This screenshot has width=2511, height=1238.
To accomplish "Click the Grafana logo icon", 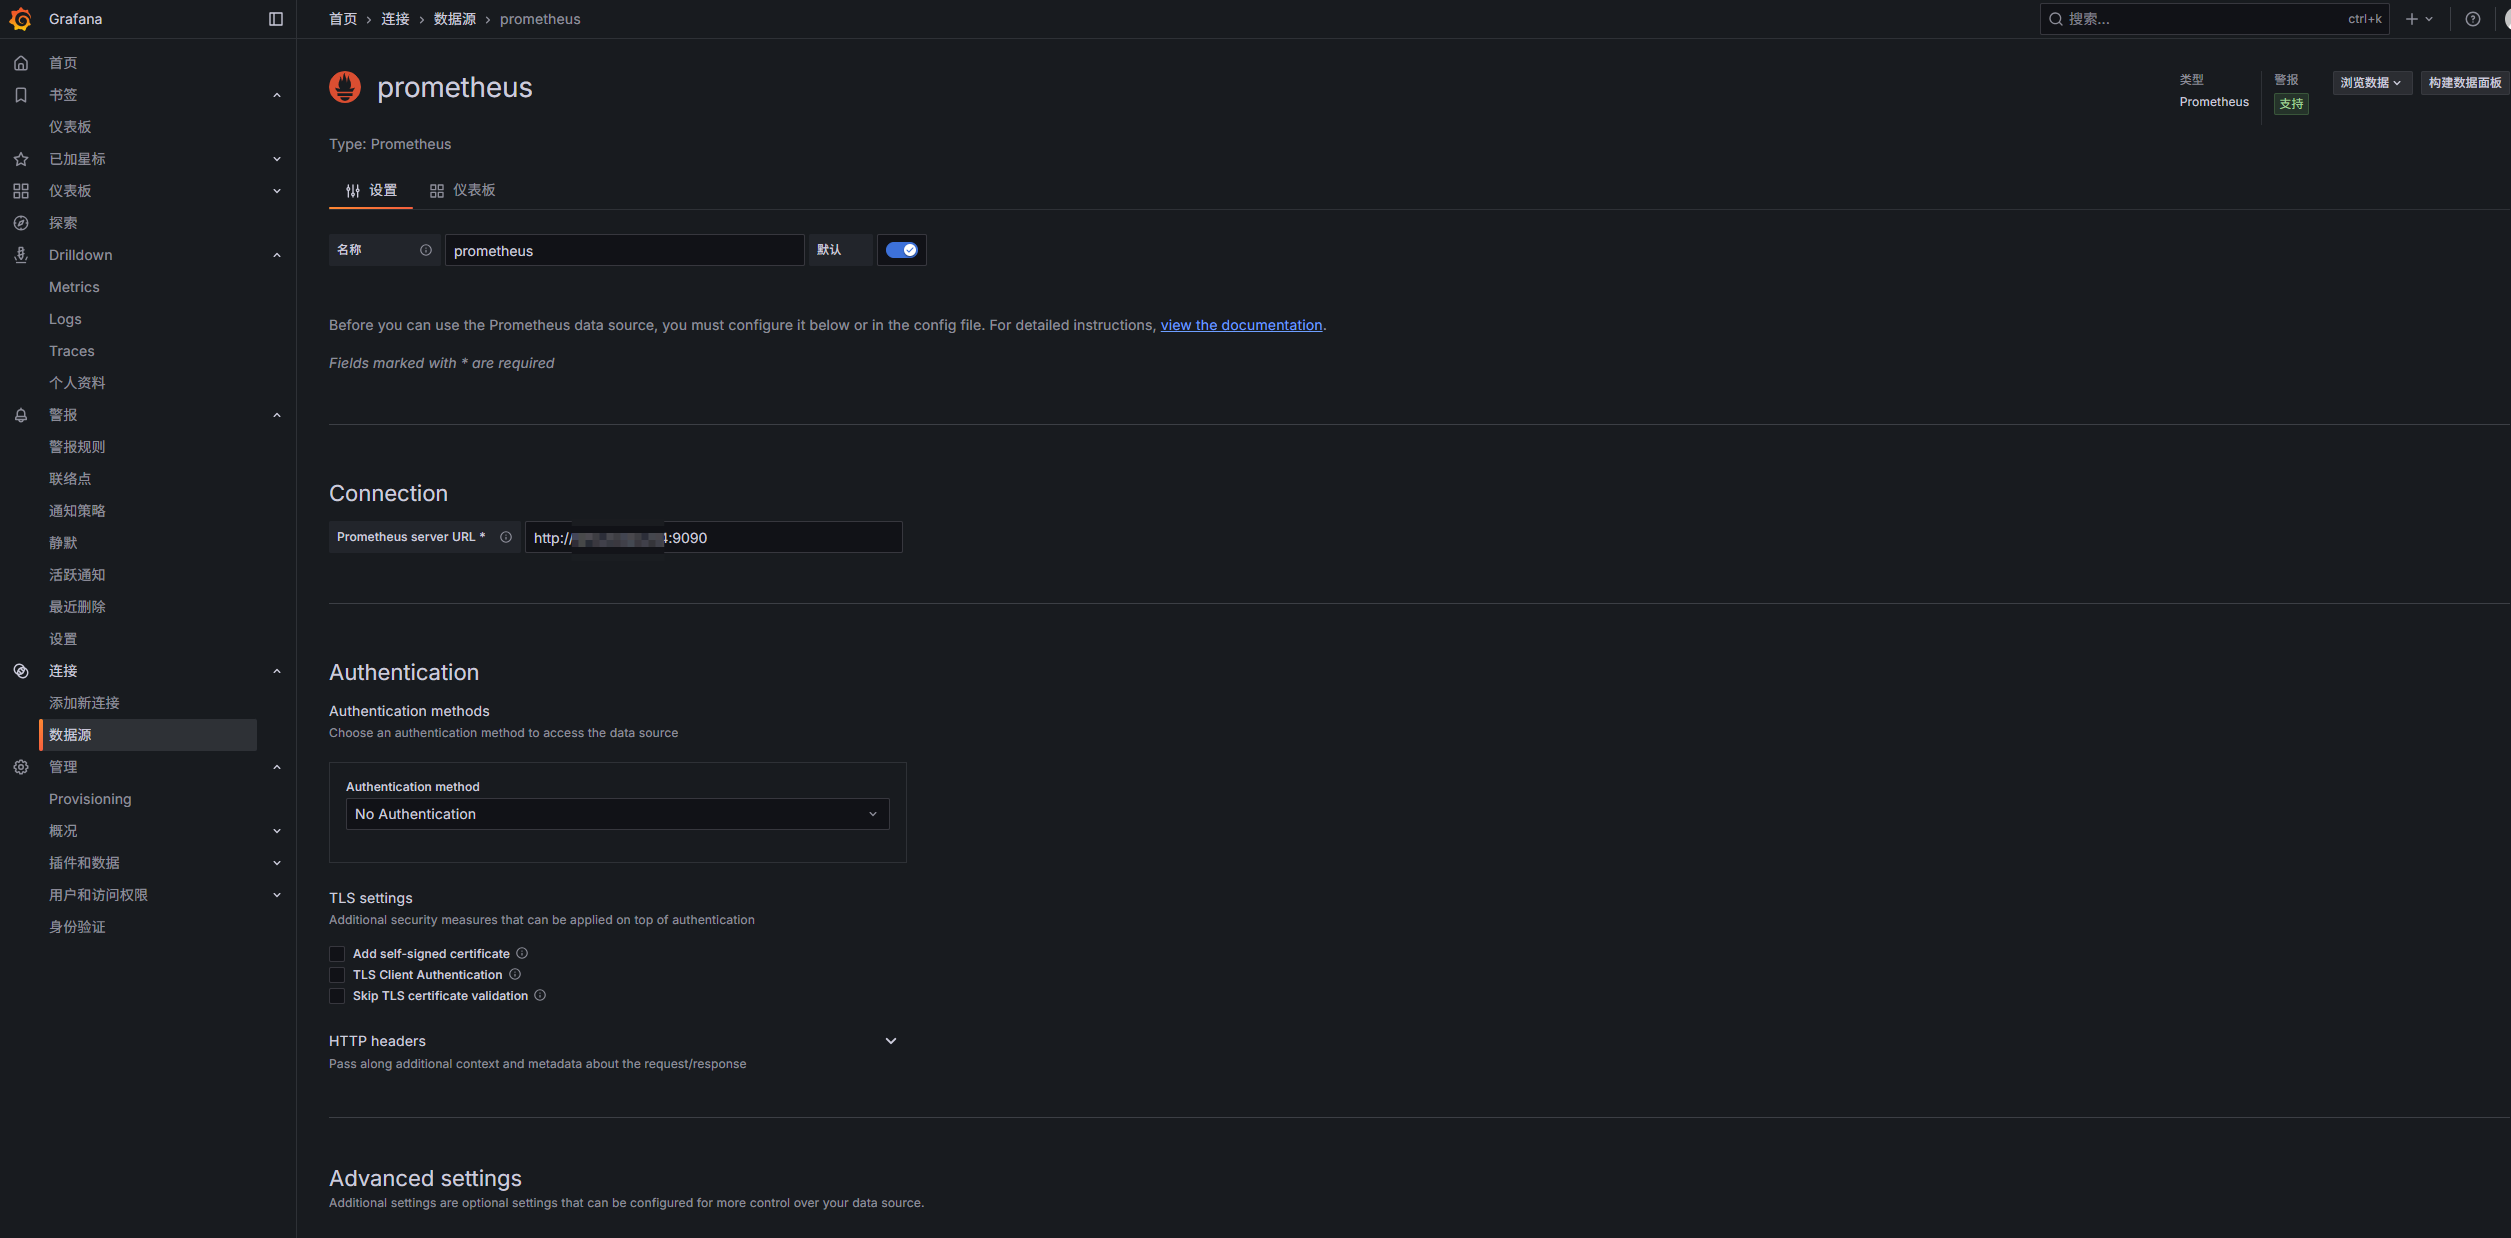I will (20, 19).
